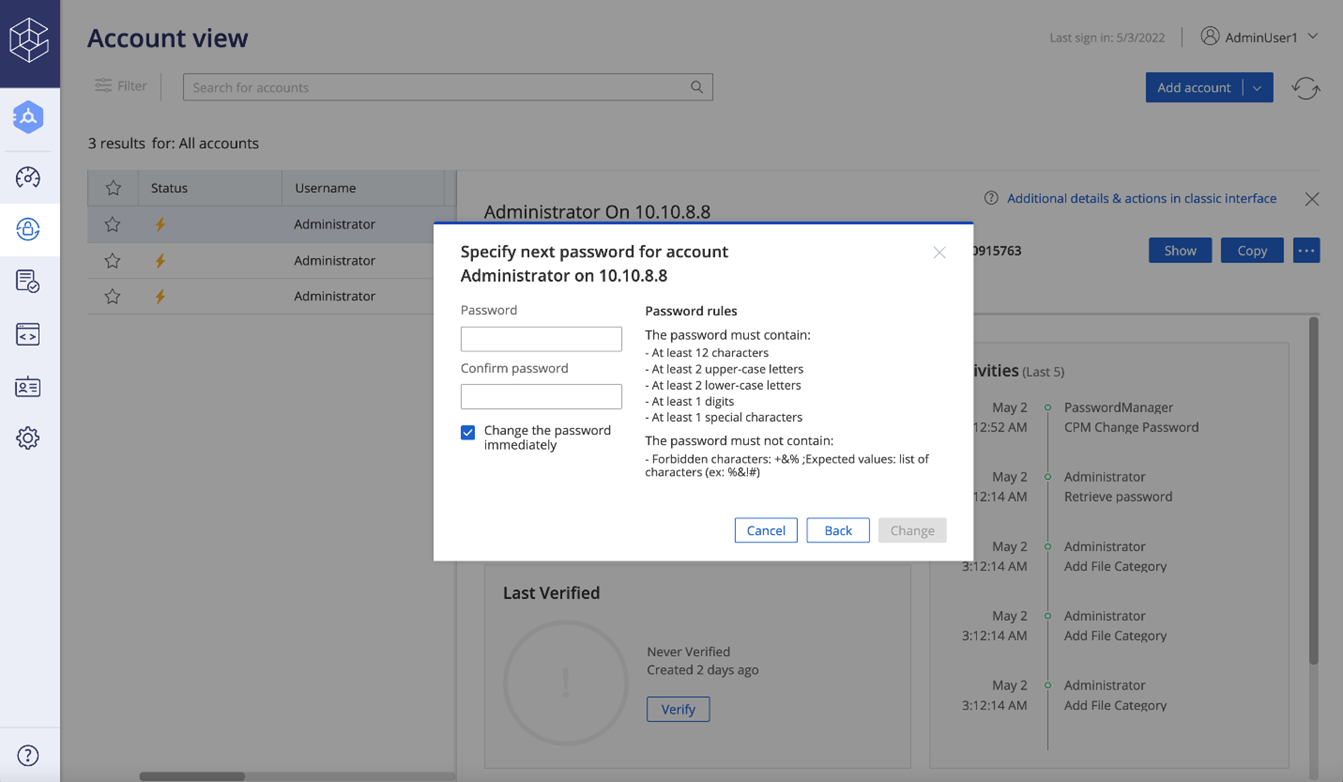Image resolution: width=1343 pixels, height=782 pixels.
Task: Open the user ID card sidebar icon
Action: point(28,387)
